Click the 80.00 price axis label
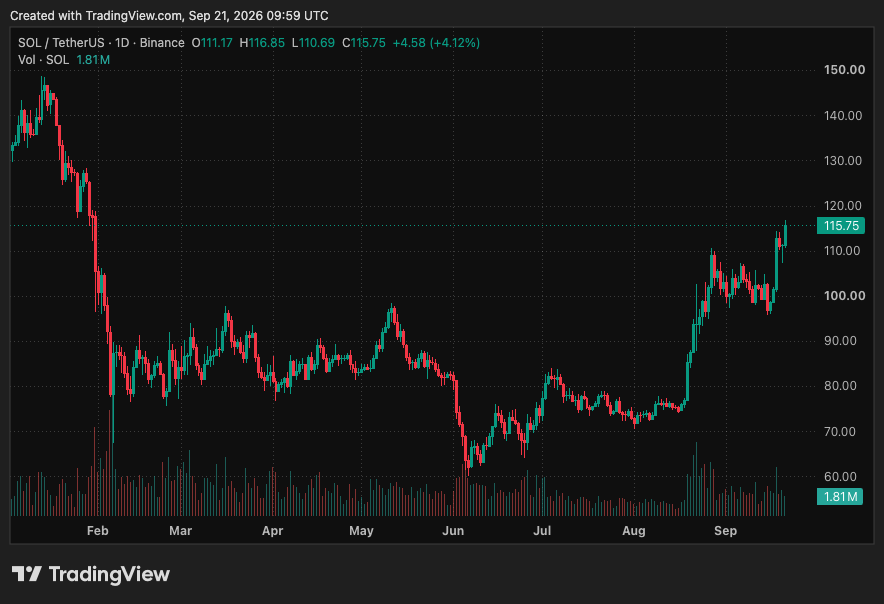The image size is (884, 604). click(841, 386)
